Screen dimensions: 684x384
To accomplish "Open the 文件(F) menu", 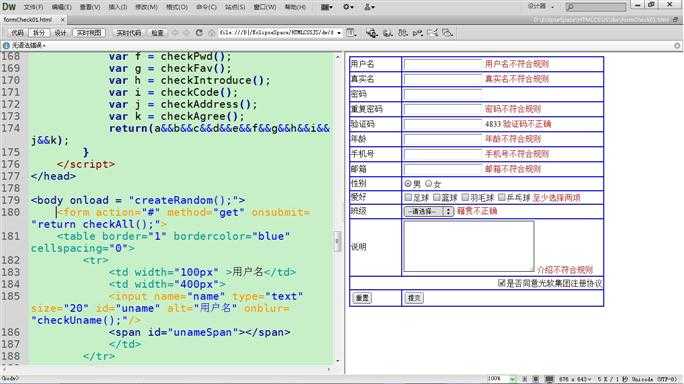I will click(33, 7).
